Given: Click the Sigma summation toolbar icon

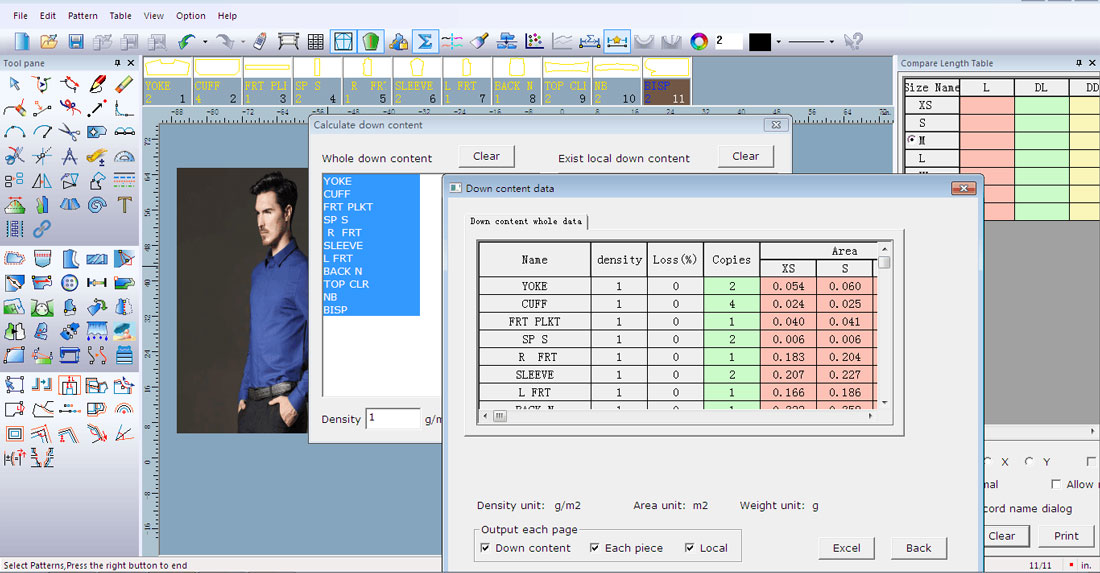Looking at the screenshot, I should tap(425, 41).
